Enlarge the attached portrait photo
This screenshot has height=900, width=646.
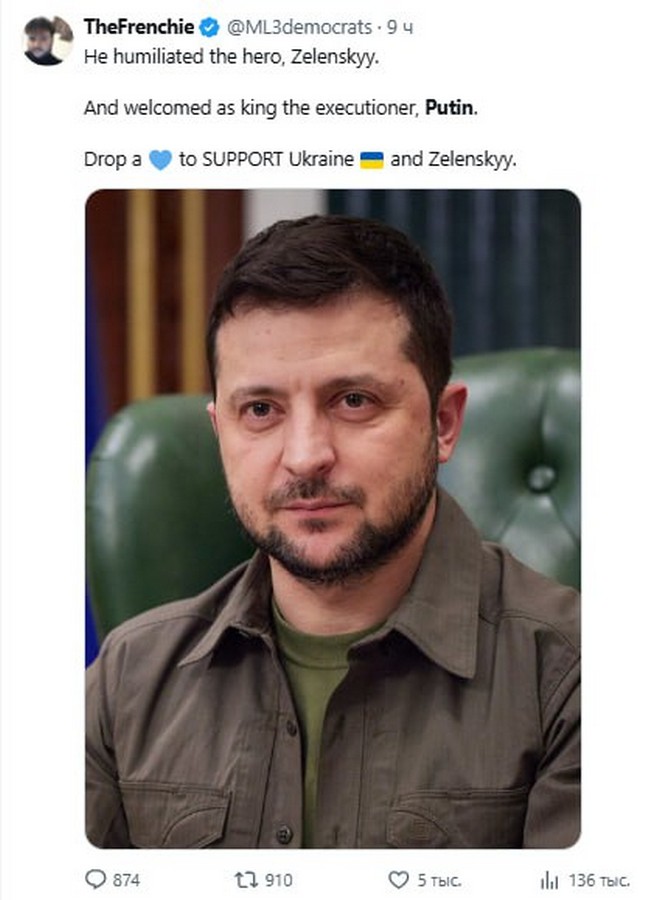click(333, 518)
